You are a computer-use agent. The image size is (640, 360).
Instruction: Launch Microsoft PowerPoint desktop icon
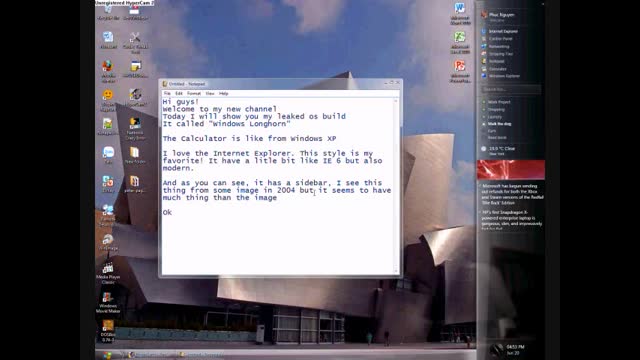pyautogui.click(x=460, y=71)
